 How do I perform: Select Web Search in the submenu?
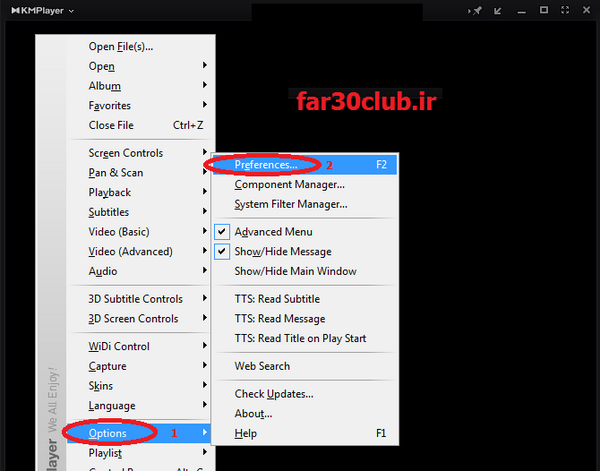[305, 366]
